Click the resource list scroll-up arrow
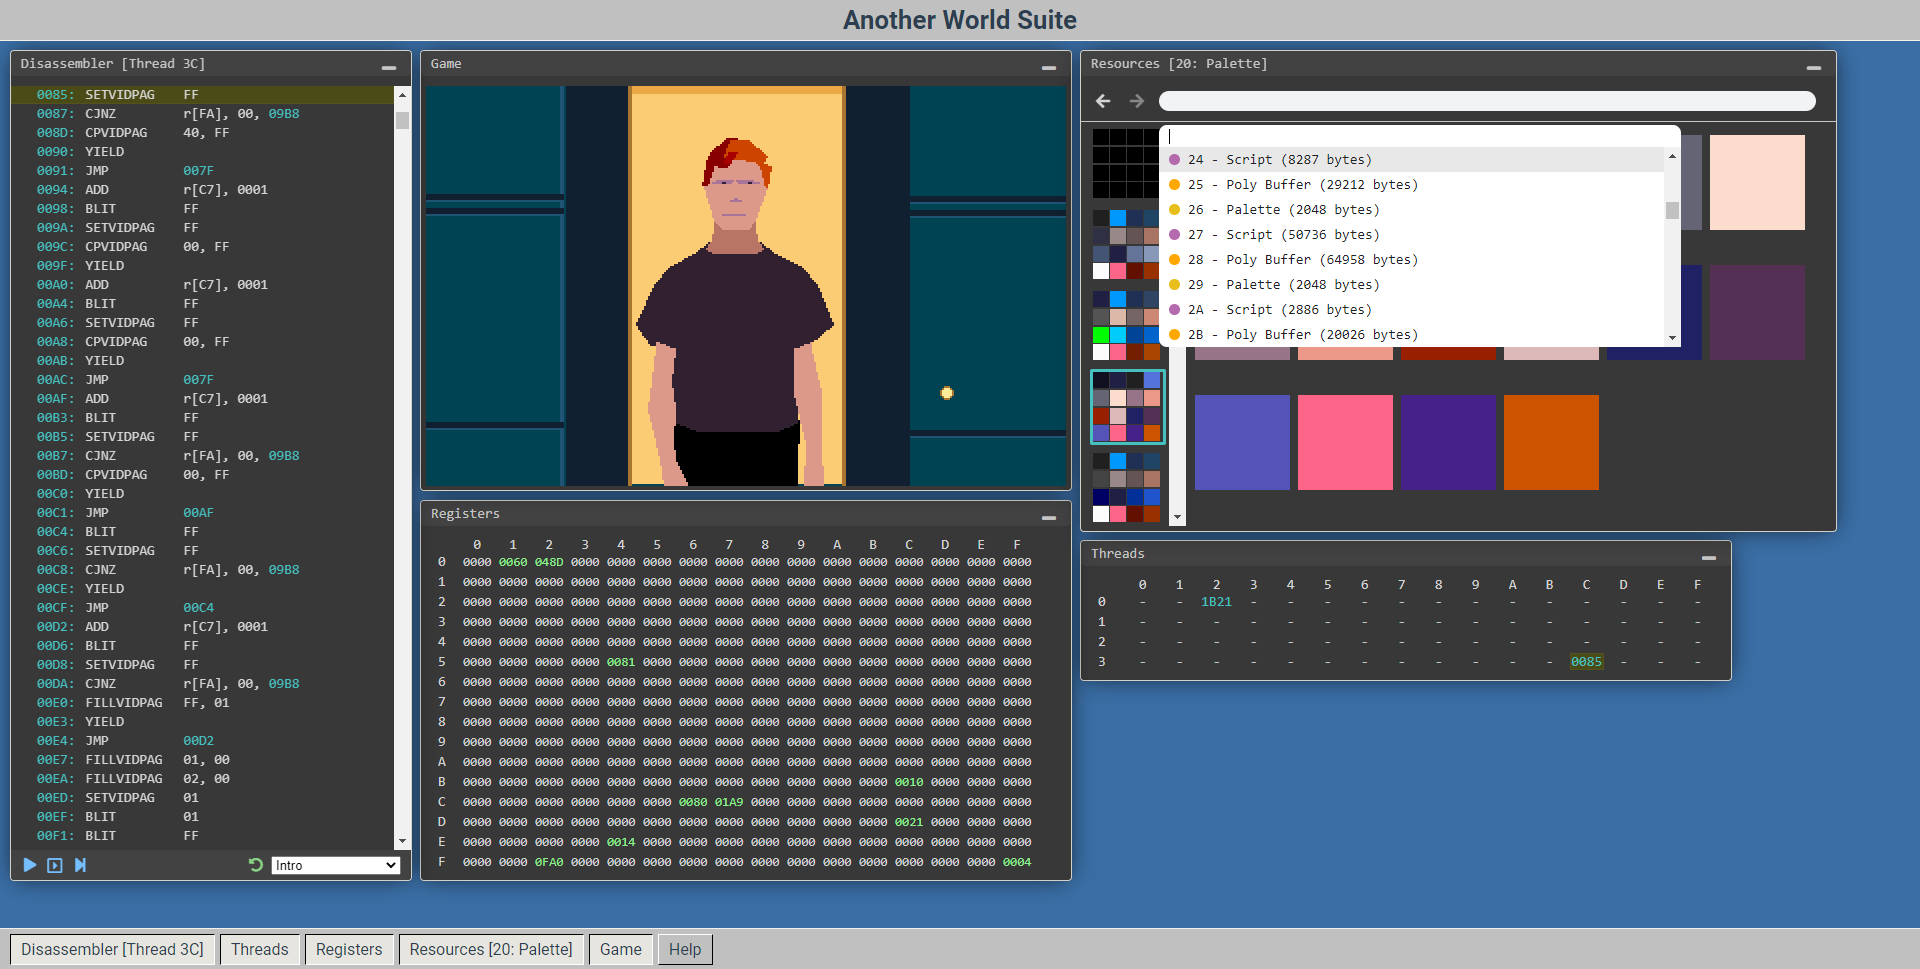1920x969 pixels. coord(1672,157)
